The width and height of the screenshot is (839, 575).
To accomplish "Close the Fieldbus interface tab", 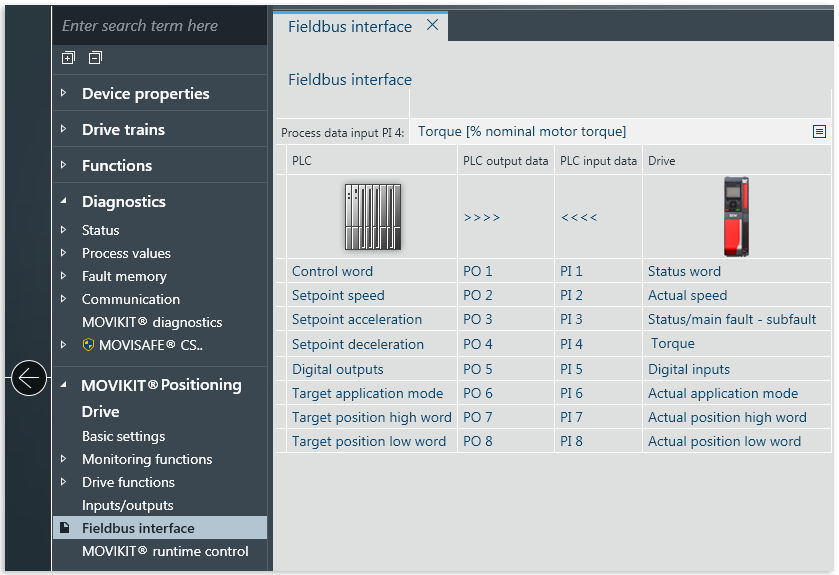I will [x=432, y=26].
